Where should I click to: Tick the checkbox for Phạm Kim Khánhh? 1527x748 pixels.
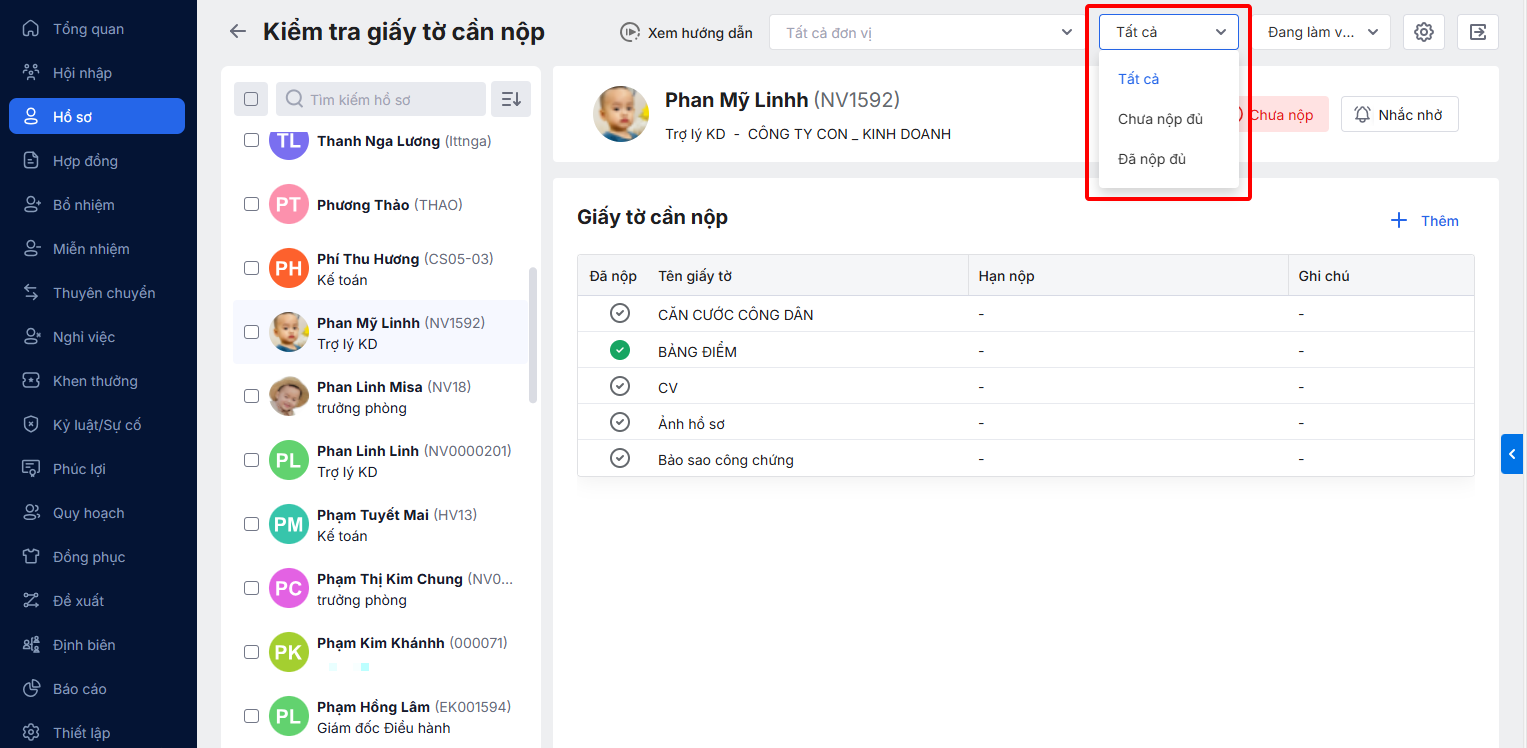[252, 652]
